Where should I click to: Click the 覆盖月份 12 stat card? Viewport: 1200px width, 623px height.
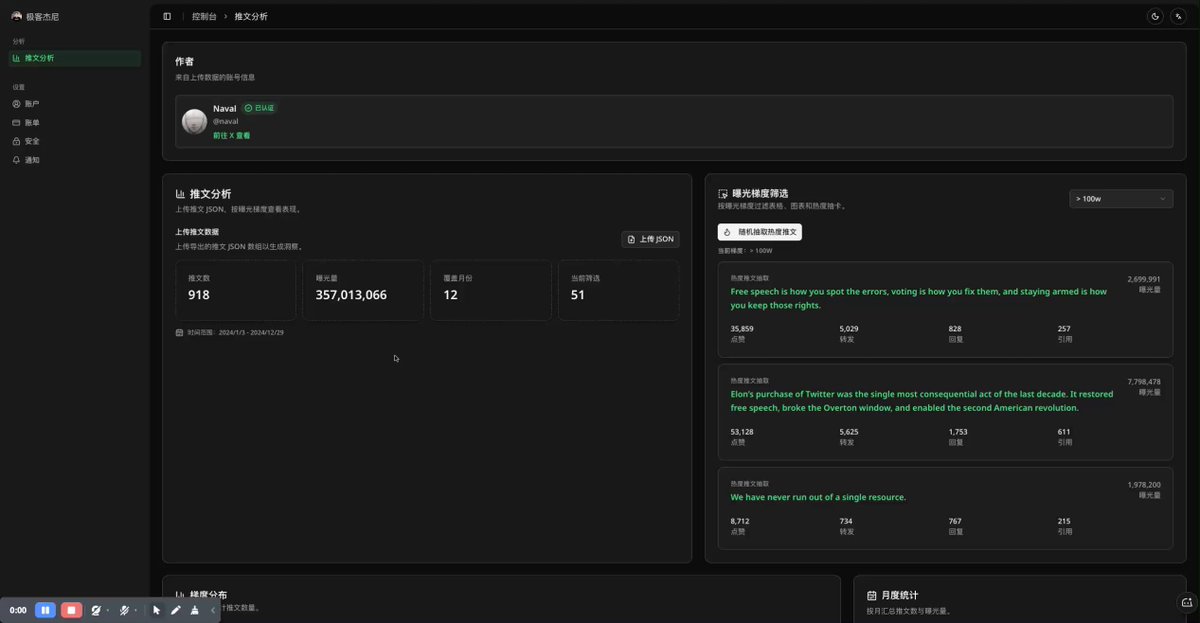[x=491, y=290]
